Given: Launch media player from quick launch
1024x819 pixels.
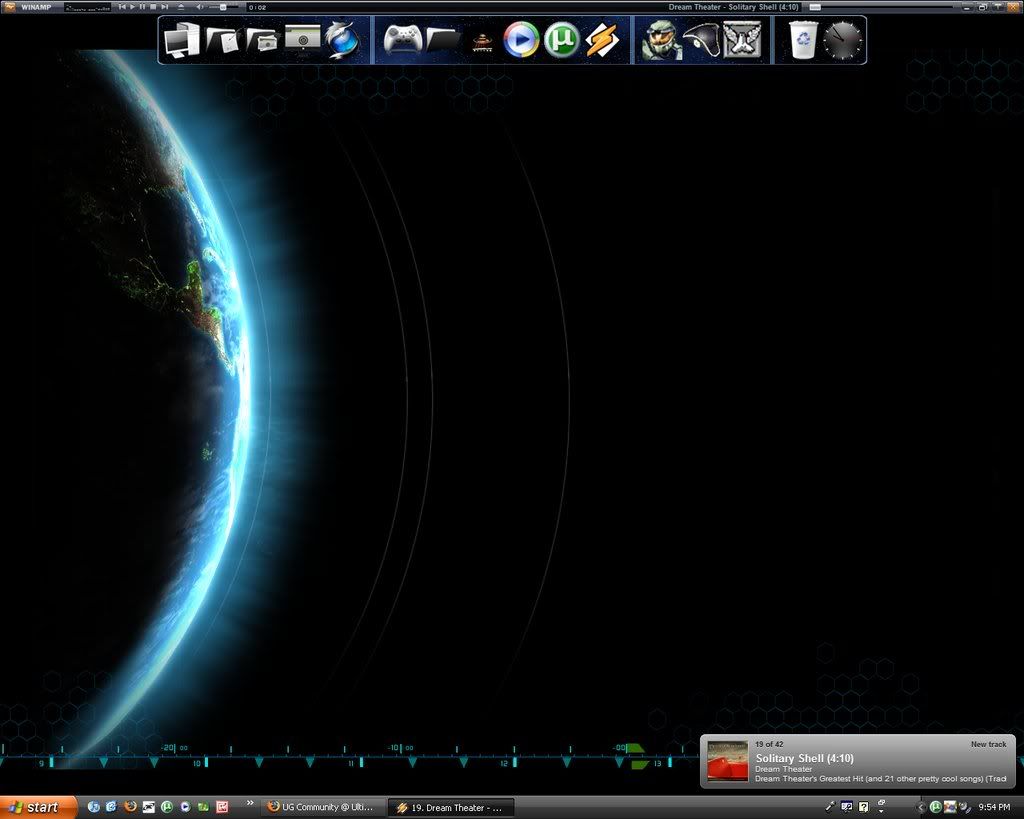Looking at the screenshot, I should pos(185,807).
